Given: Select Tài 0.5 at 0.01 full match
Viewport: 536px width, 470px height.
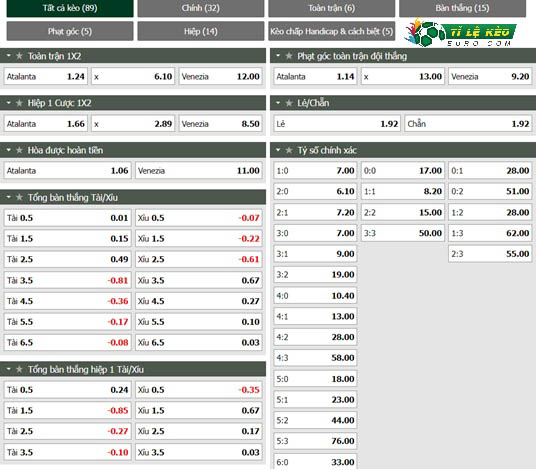Looking at the screenshot, I should 67,218.
